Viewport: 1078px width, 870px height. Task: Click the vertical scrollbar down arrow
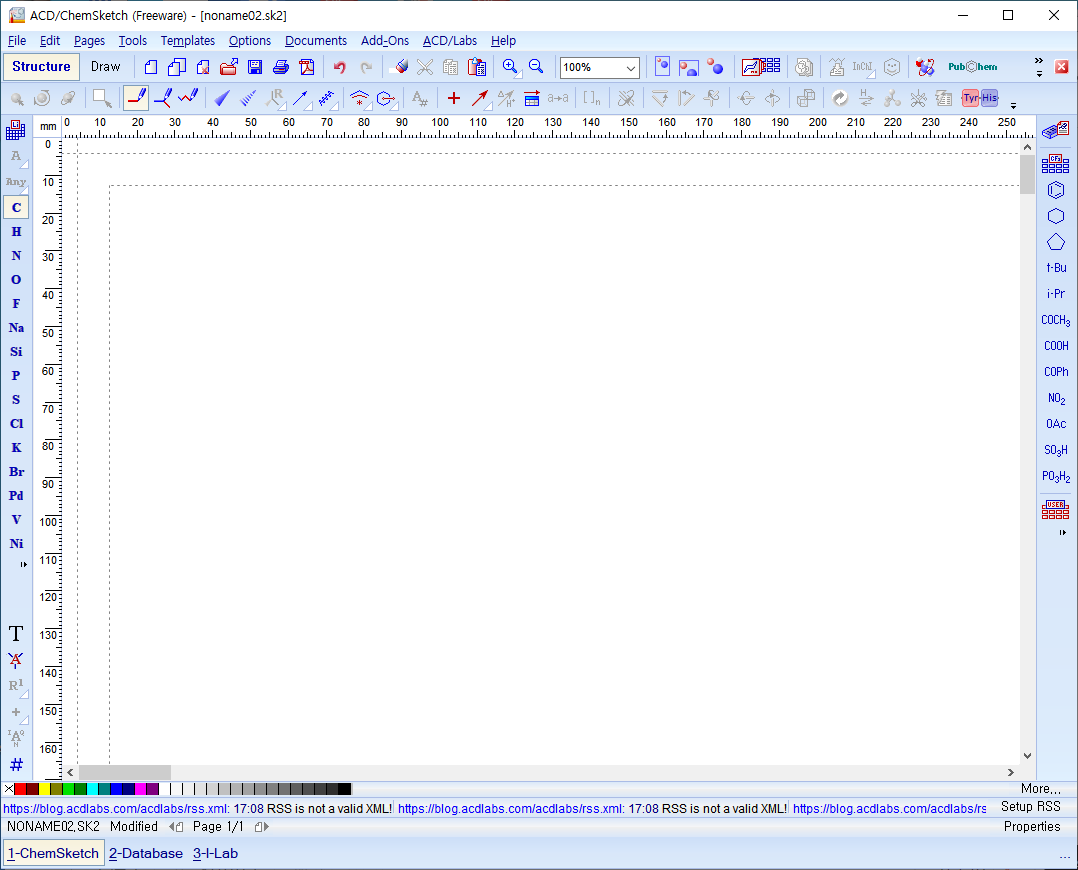pyautogui.click(x=1027, y=755)
